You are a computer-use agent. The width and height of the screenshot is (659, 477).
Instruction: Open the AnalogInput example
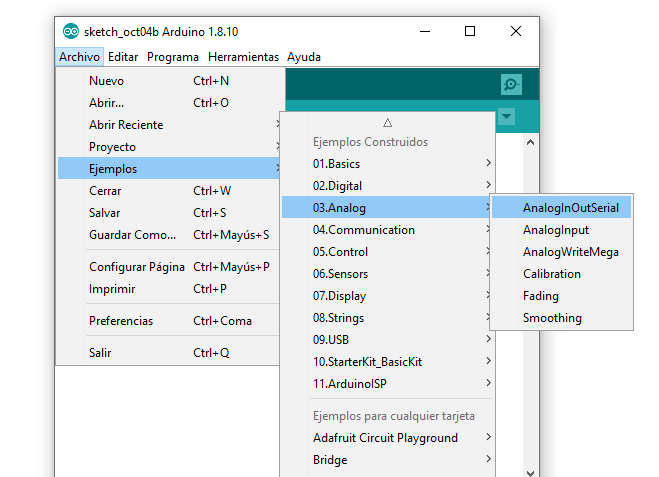(561, 229)
